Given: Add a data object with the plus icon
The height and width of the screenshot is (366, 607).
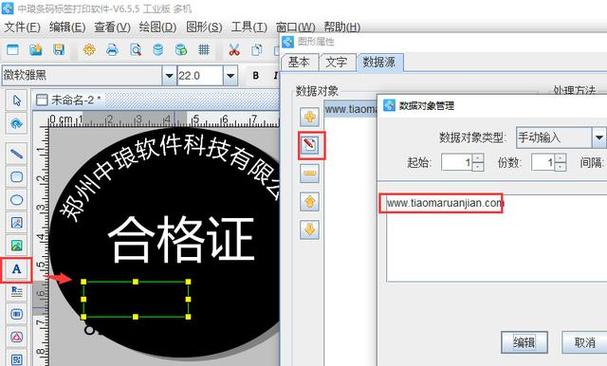Looking at the screenshot, I should pyautogui.click(x=310, y=117).
